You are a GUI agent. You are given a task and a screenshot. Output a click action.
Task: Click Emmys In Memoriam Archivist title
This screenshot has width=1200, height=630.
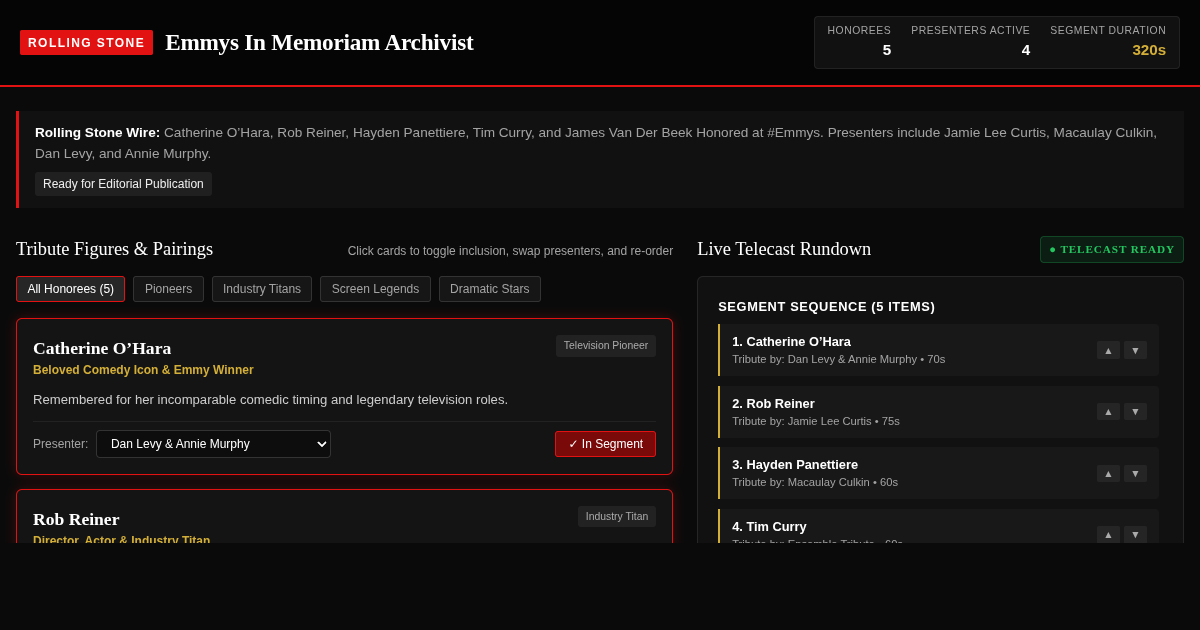pos(319,43)
